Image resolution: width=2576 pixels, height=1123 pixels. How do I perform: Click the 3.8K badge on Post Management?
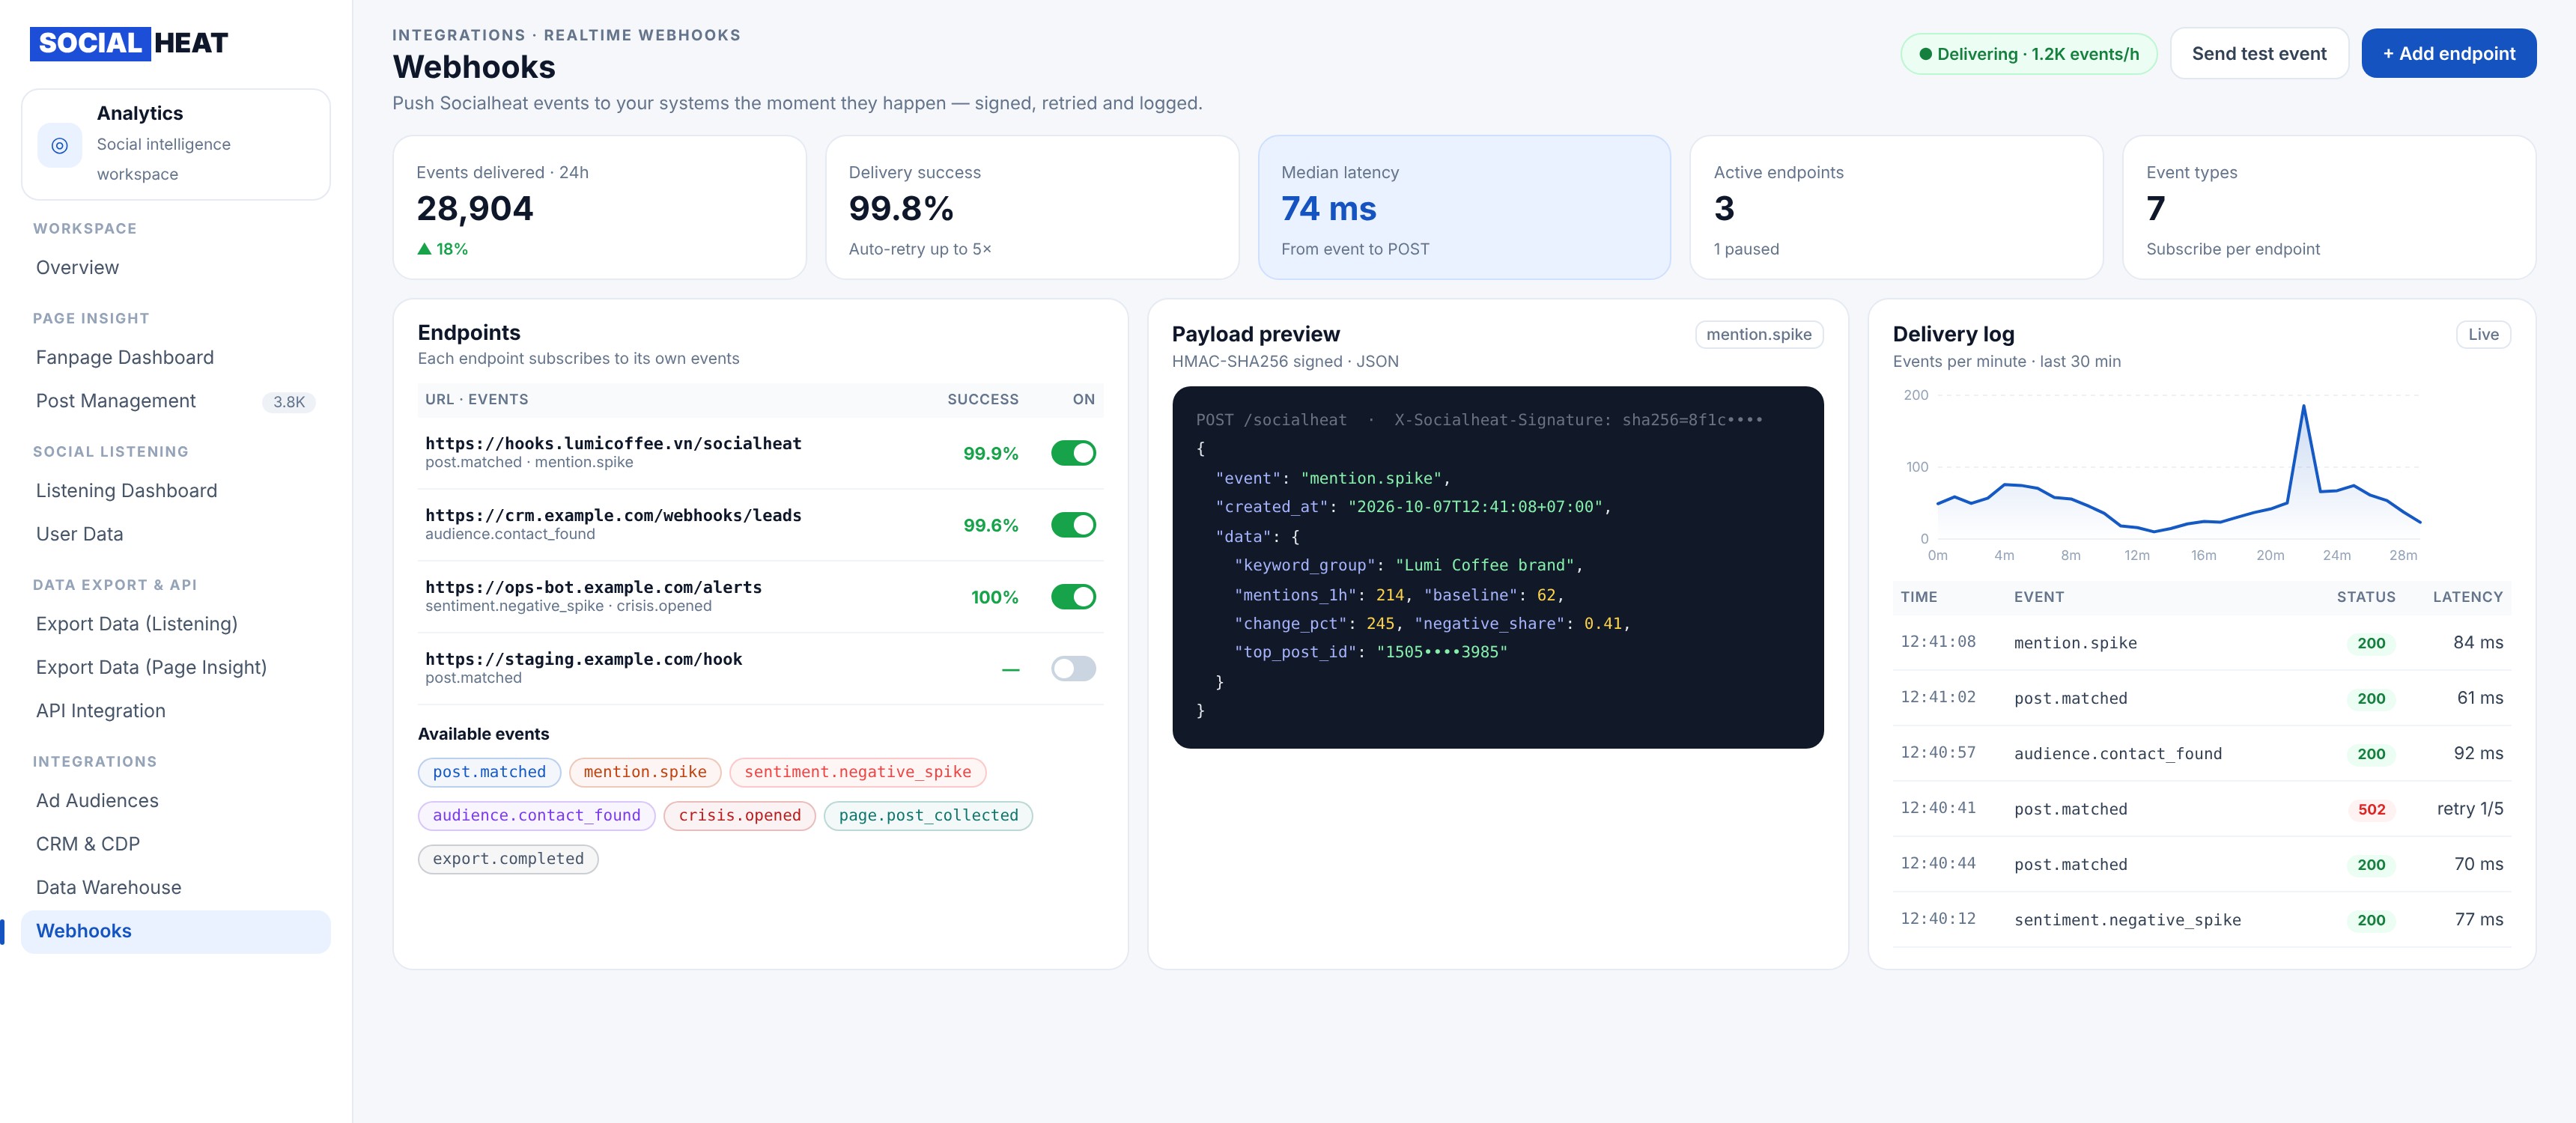[289, 402]
